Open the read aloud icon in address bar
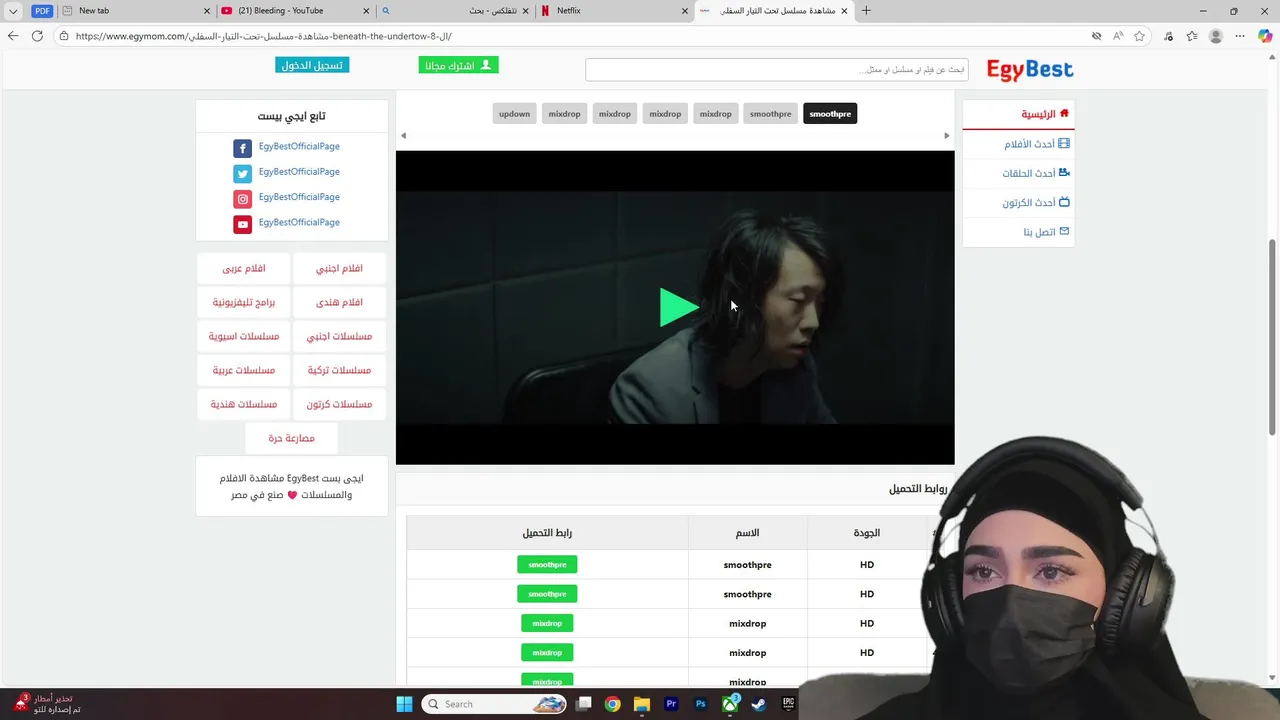Image resolution: width=1280 pixels, height=720 pixels. click(1117, 36)
